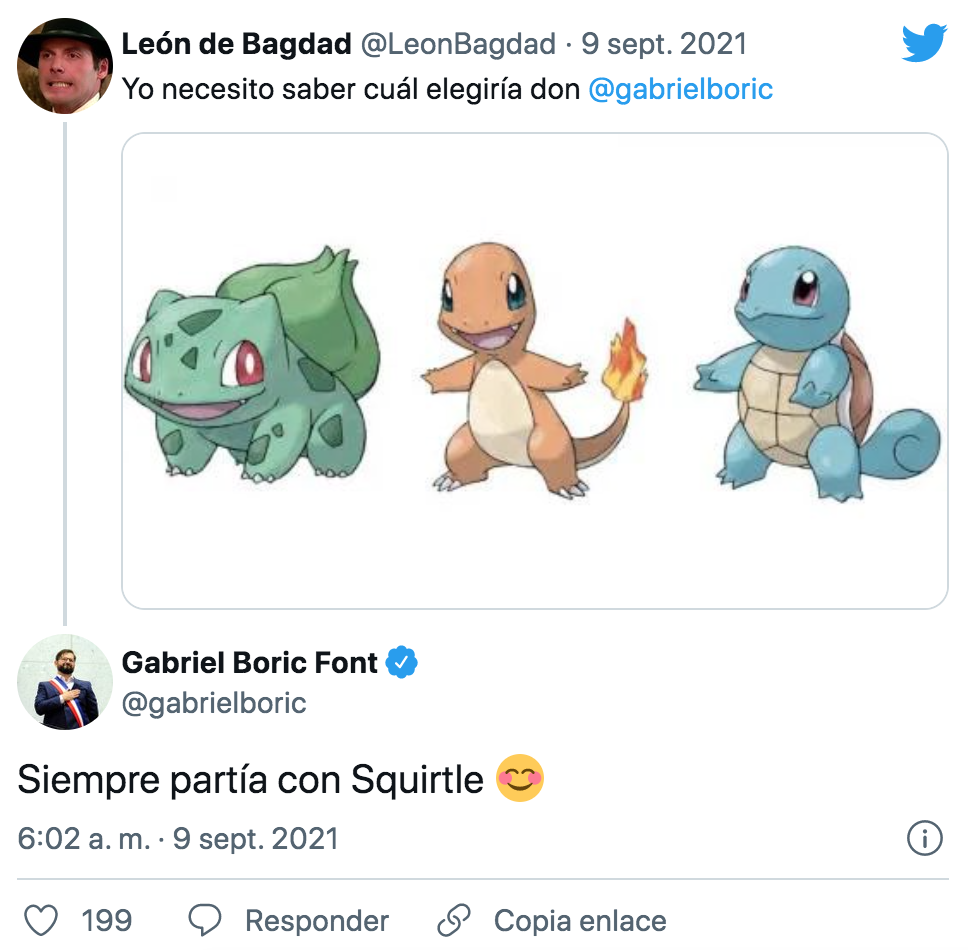The width and height of the screenshot is (968, 950).
Task: Click the "León de Bagdad" display name
Action: pos(236,44)
